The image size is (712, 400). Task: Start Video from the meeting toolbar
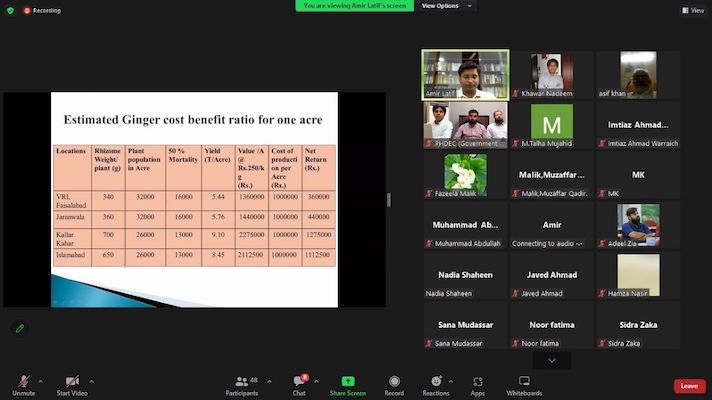[72, 384]
